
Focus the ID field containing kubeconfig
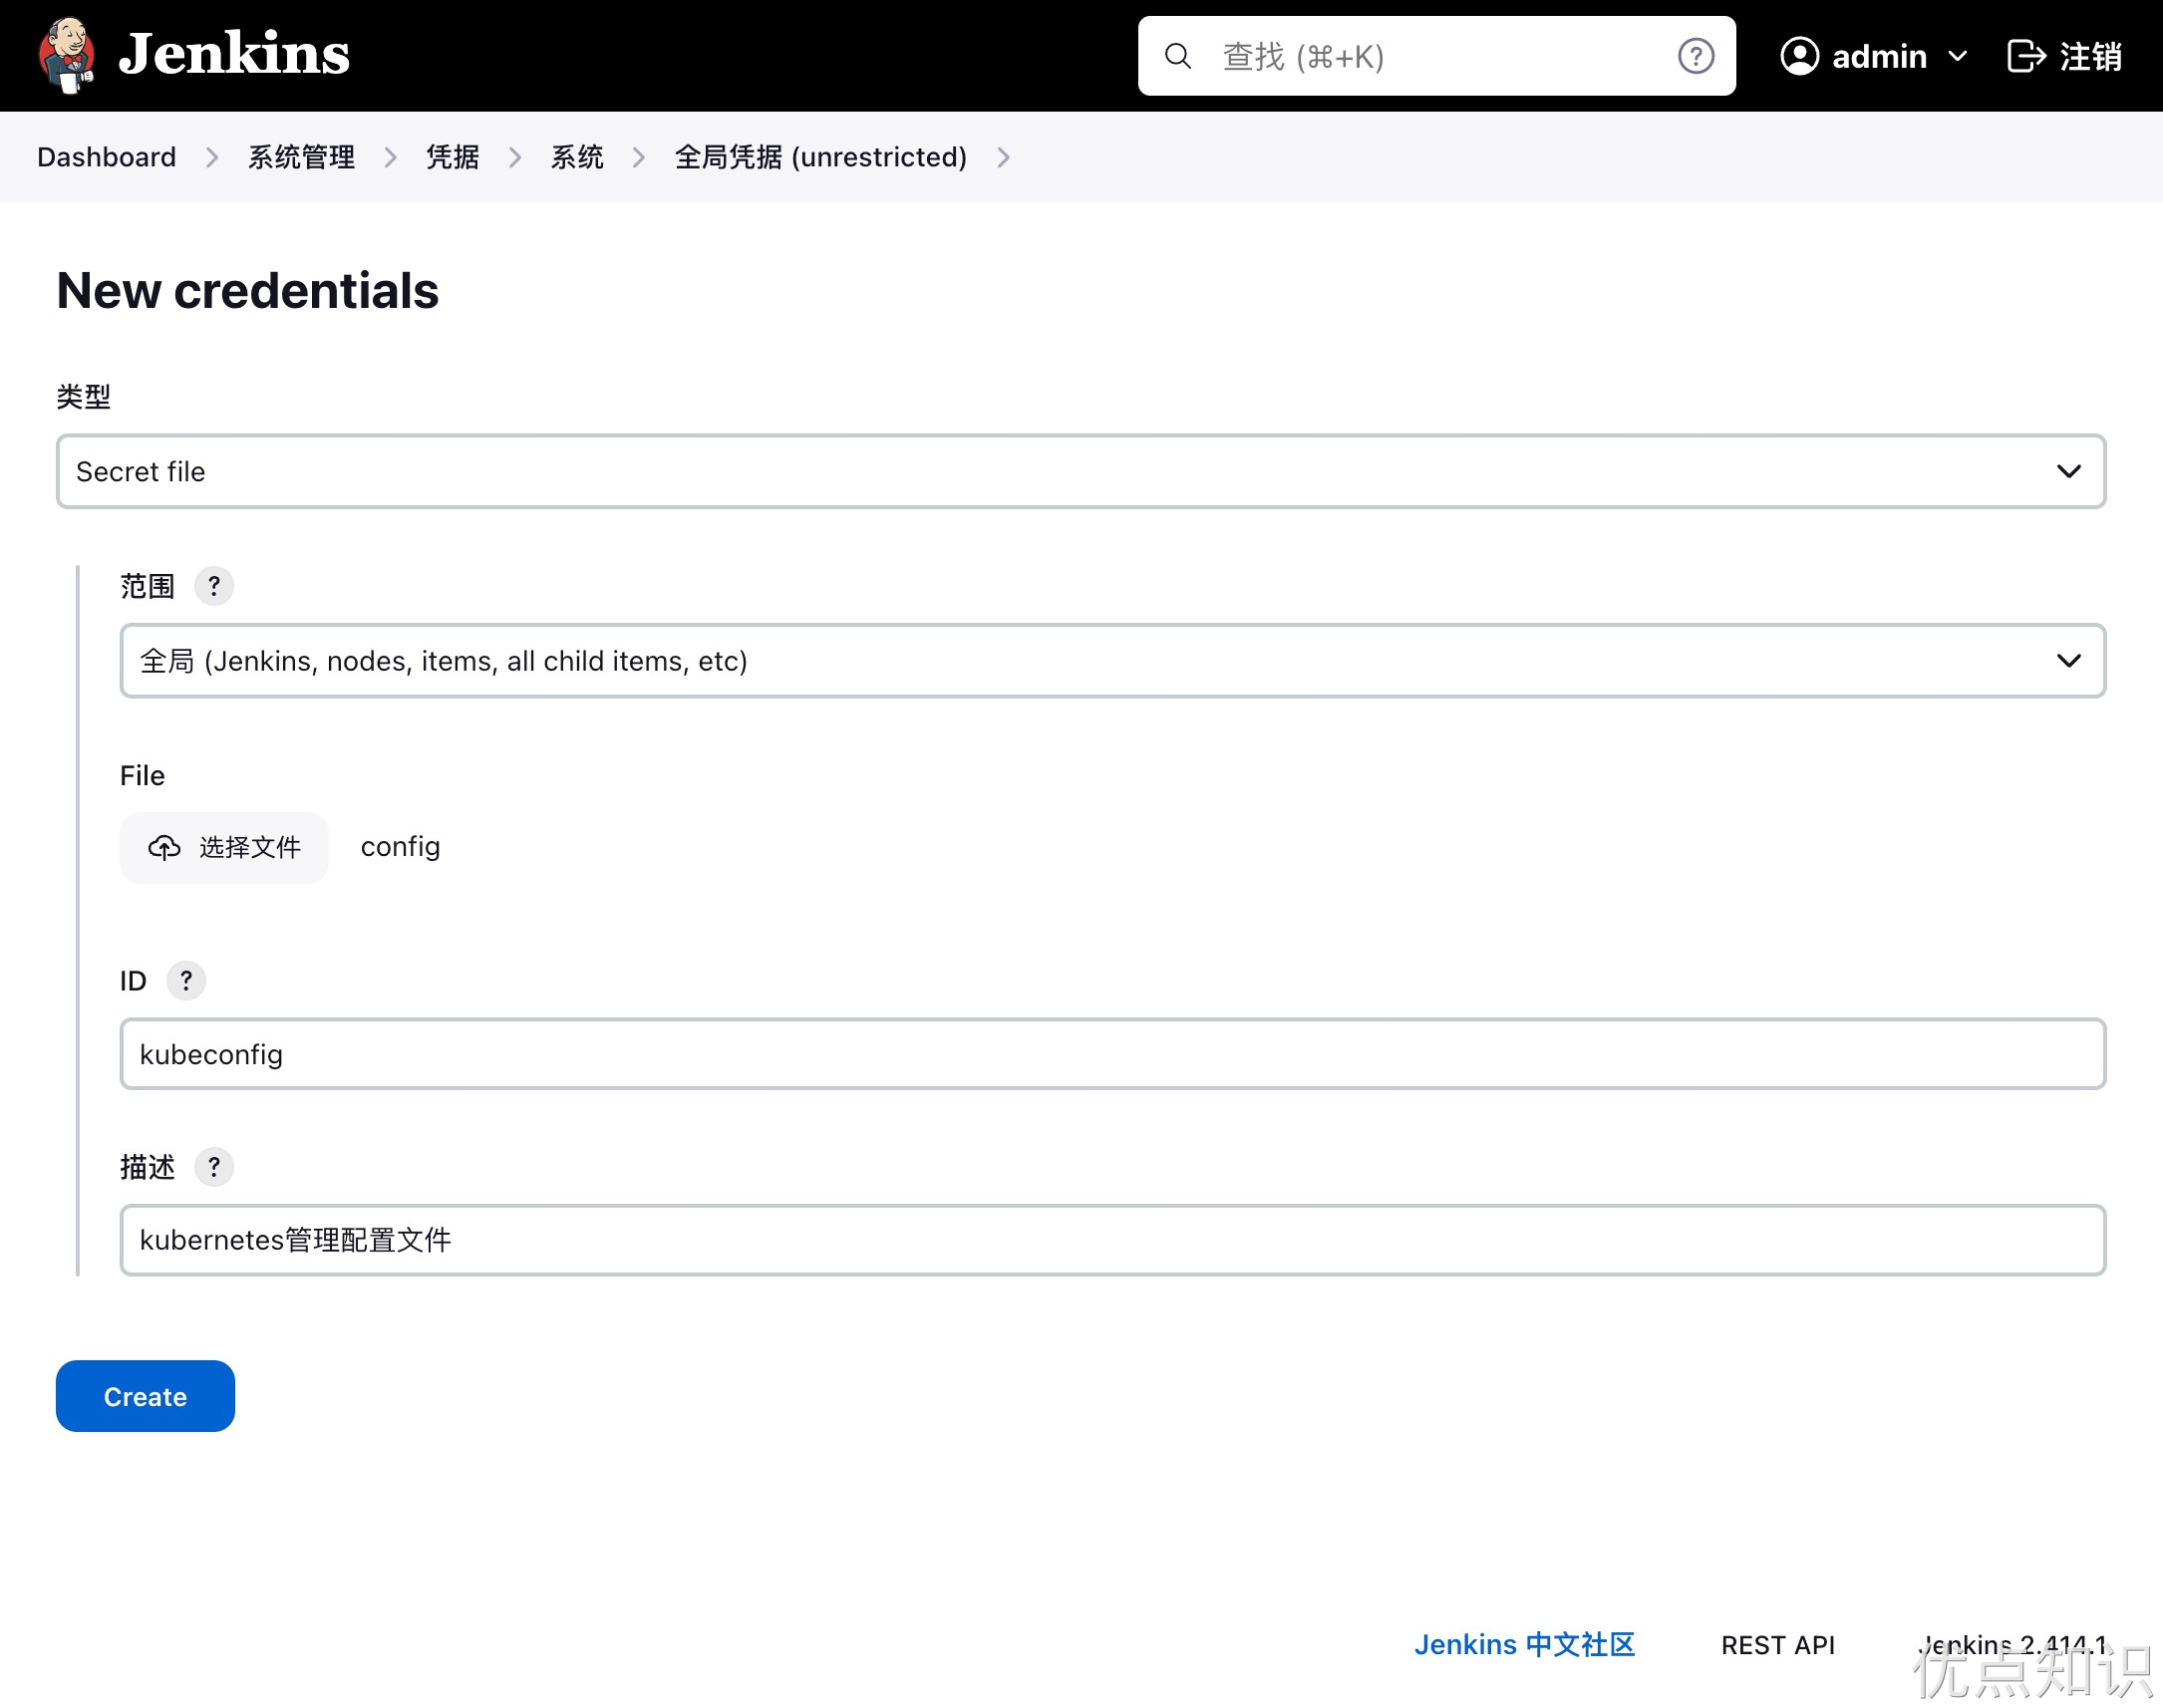pyautogui.click(x=1112, y=1054)
